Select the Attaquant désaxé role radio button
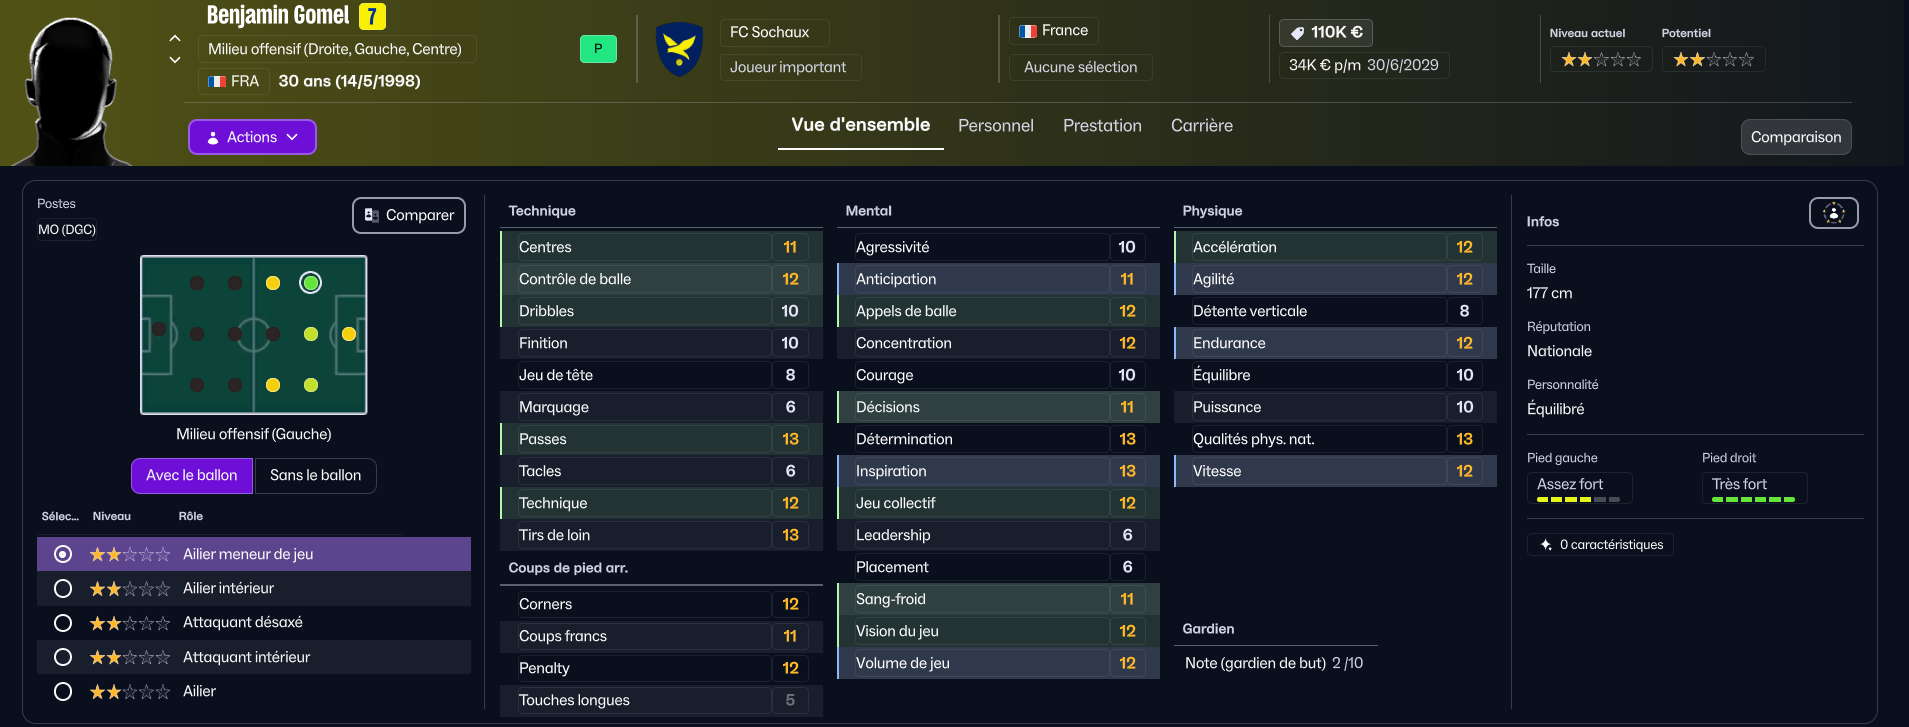The width and height of the screenshot is (1909, 727). point(63,623)
